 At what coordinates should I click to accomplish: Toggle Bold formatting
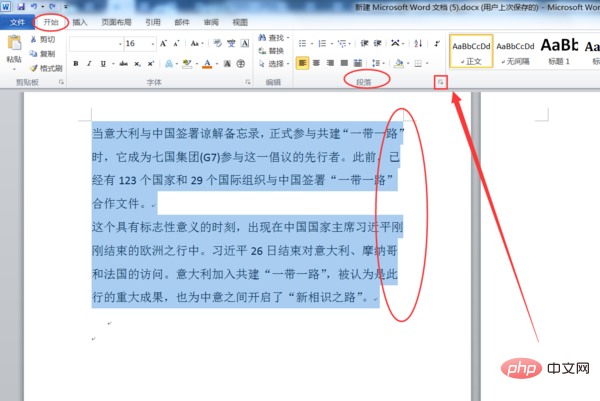[75, 63]
